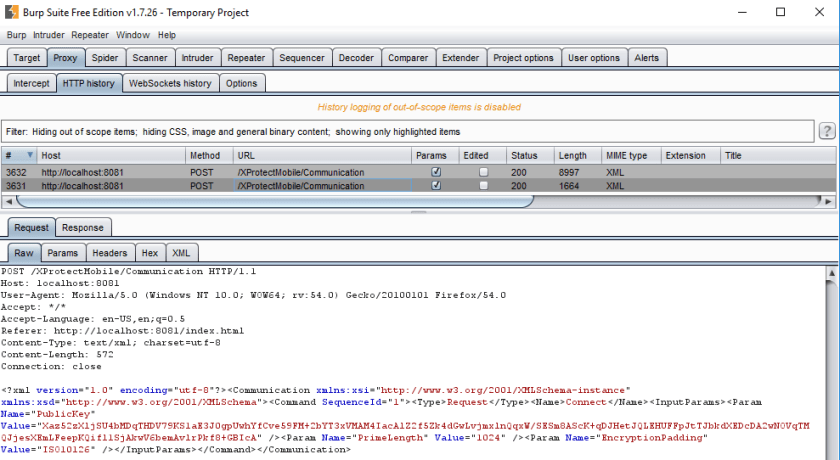The image size is (840, 460).
Task: Open the Burp menu
Action: click(x=17, y=35)
